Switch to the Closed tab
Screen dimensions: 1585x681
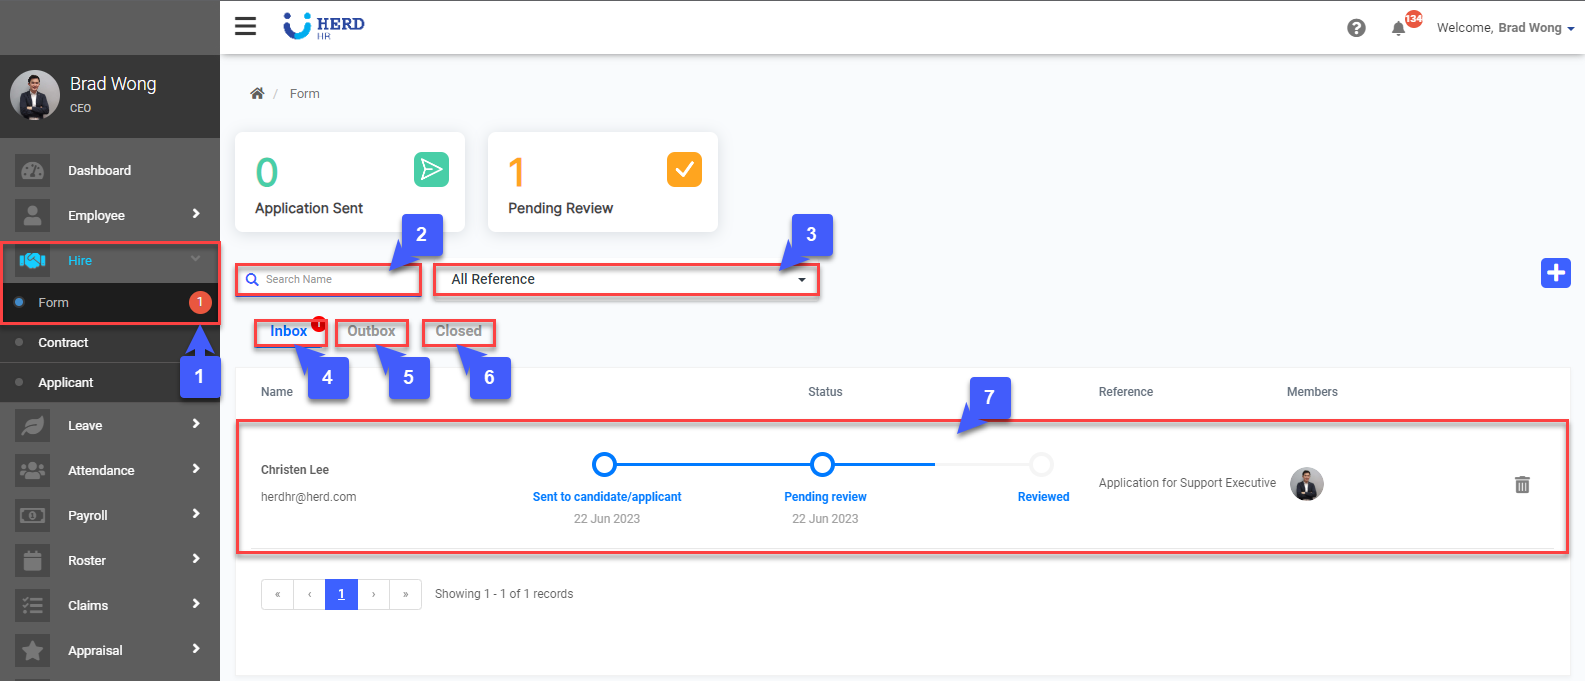point(458,331)
